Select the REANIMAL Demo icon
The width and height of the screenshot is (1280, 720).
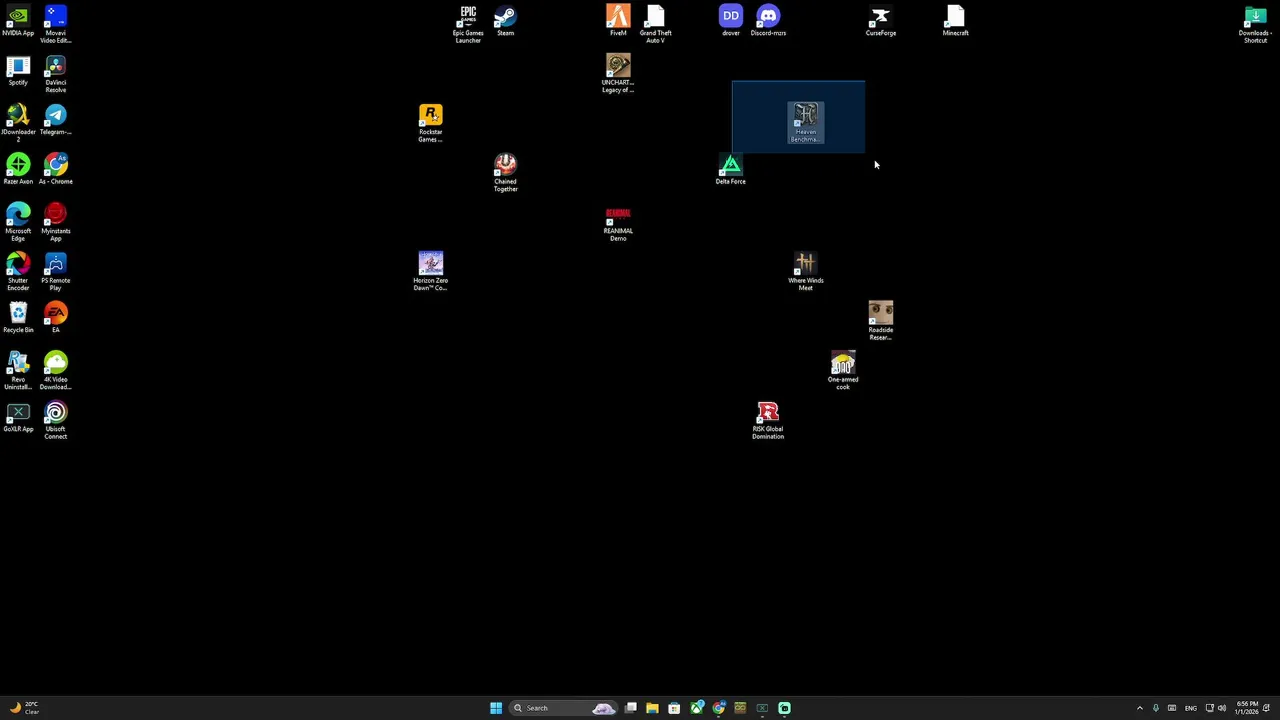click(x=618, y=223)
